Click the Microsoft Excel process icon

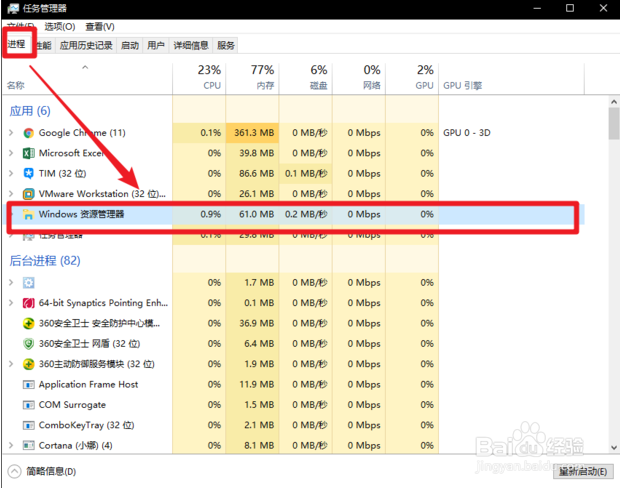[x=28, y=153]
